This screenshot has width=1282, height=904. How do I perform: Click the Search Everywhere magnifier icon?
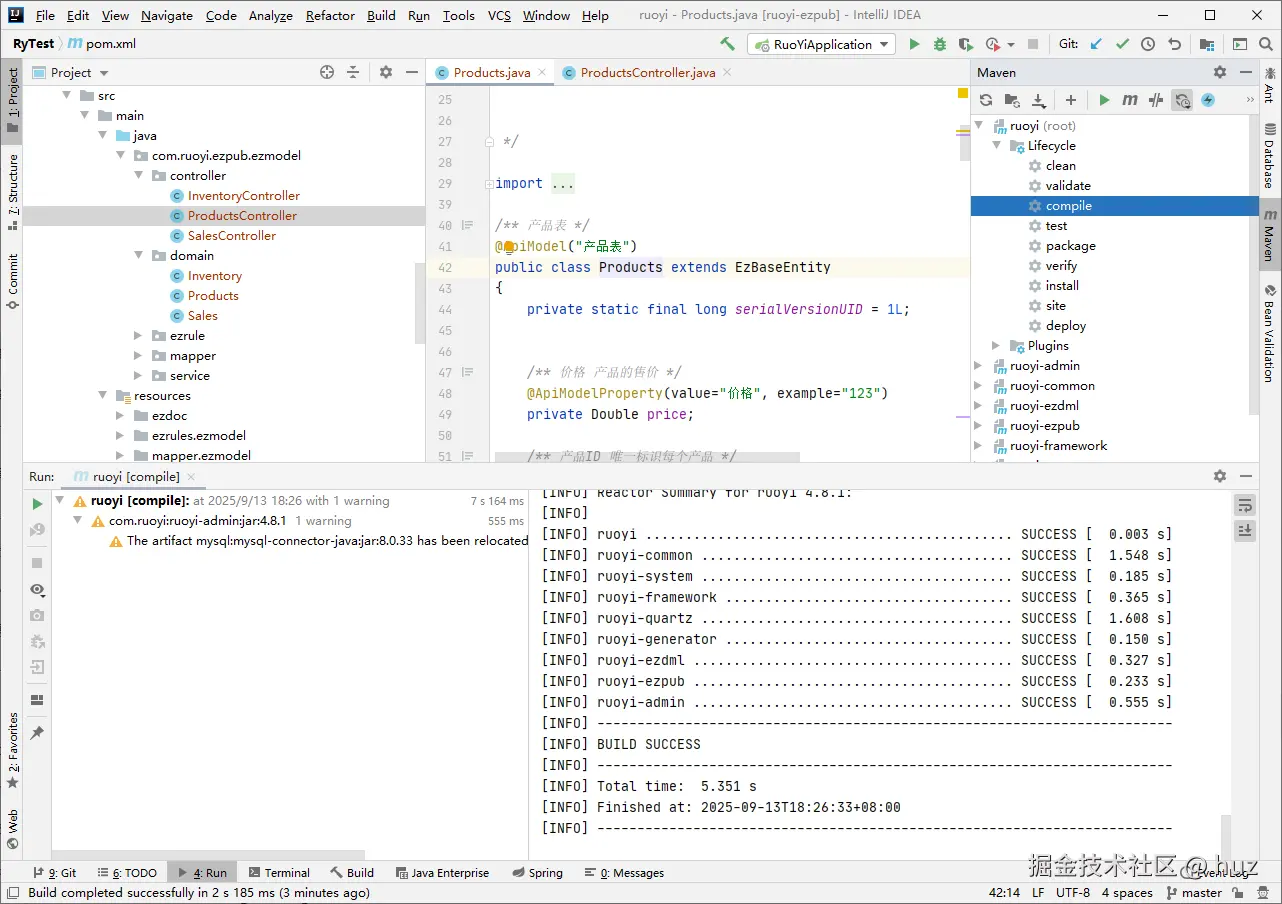(1266, 44)
